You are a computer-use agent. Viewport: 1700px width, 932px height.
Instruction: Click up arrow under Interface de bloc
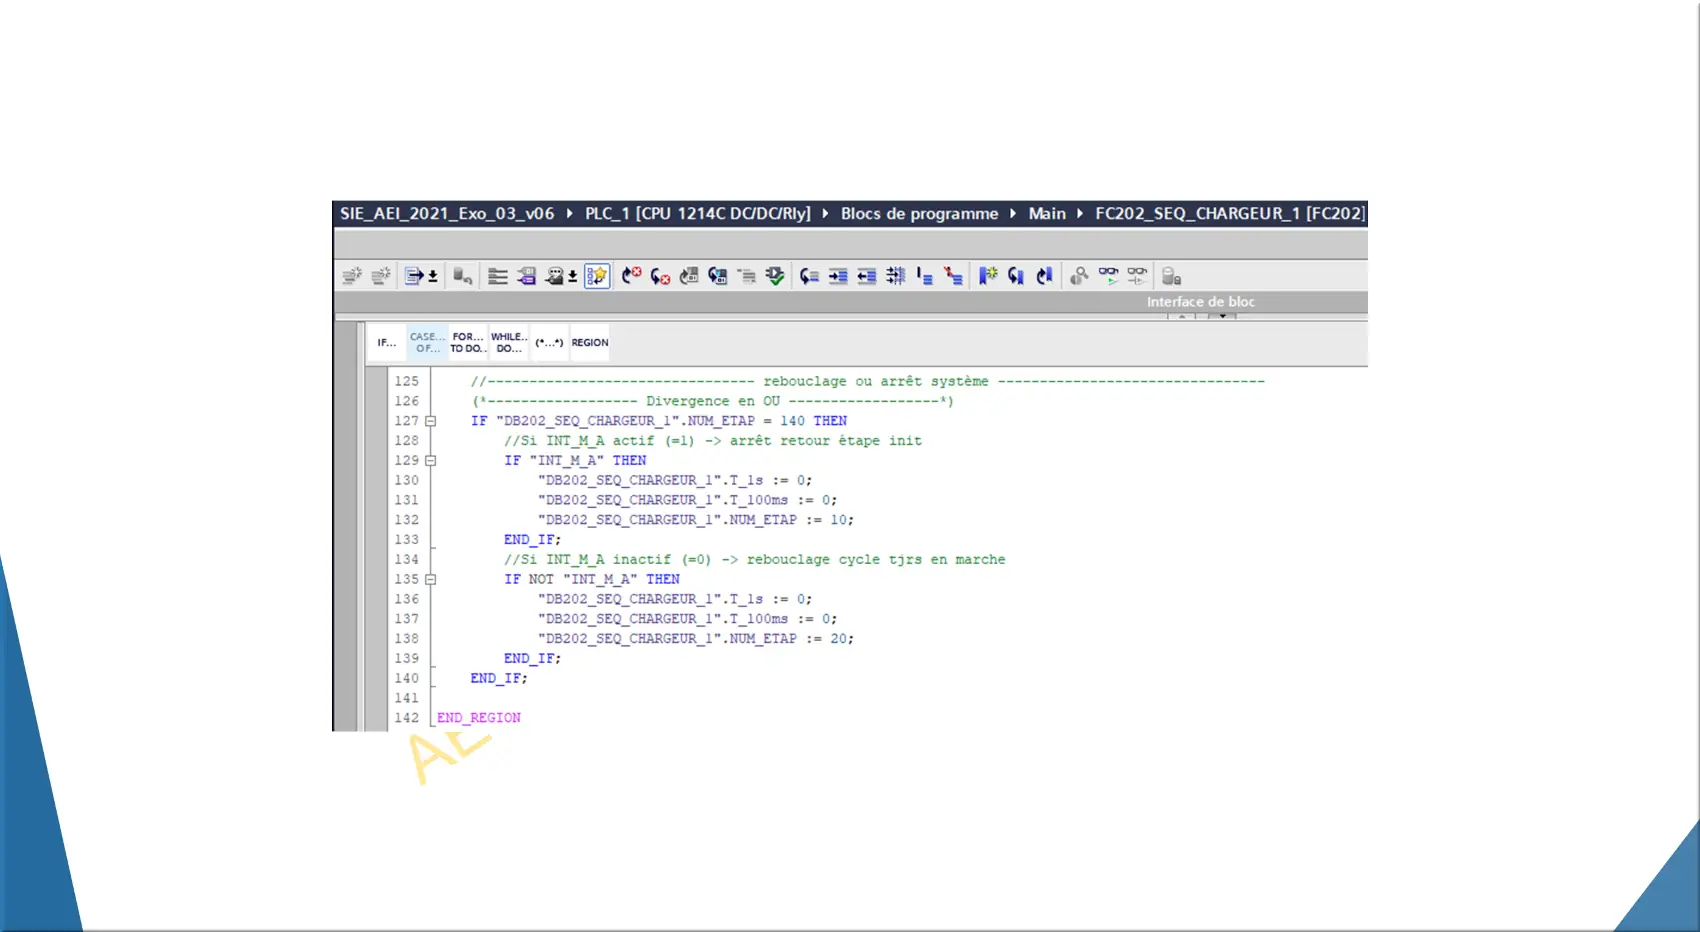point(1182,316)
